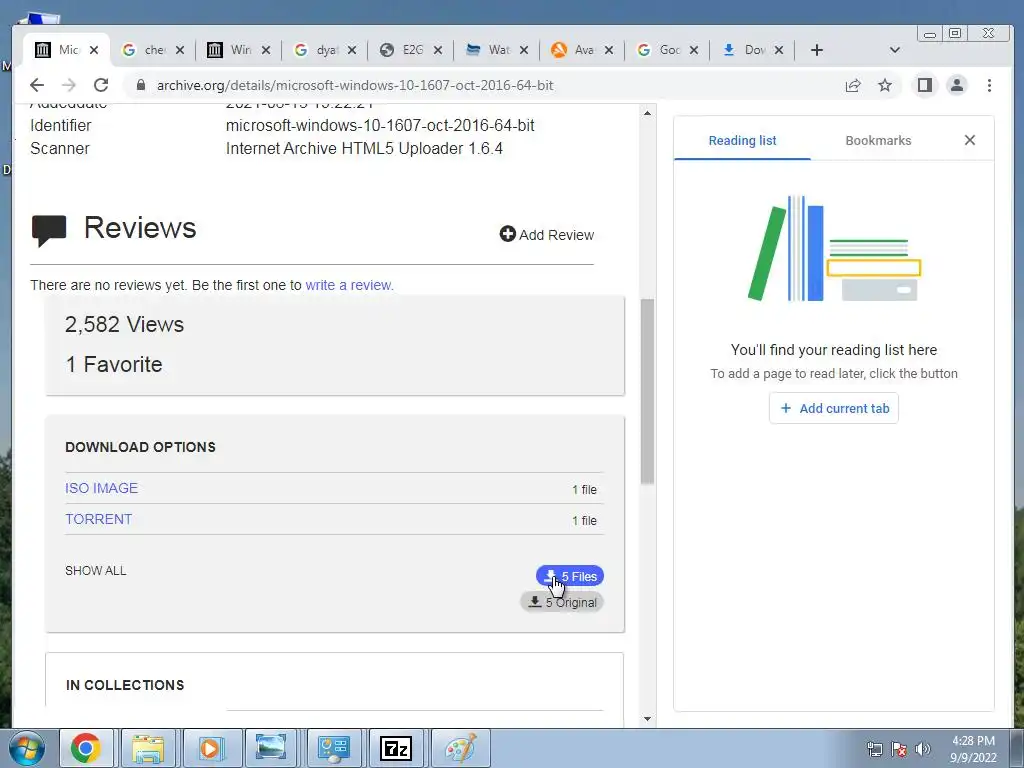
Task: Go back to the previous page
Action: tap(37, 85)
